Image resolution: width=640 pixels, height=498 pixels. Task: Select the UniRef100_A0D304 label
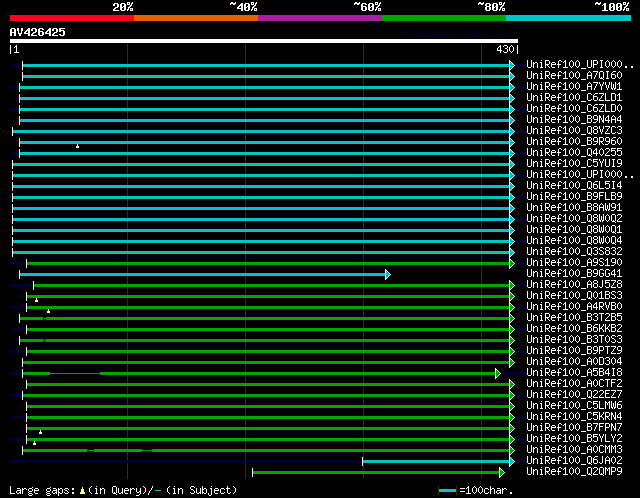pyautogui.click(x=574, y=362)
